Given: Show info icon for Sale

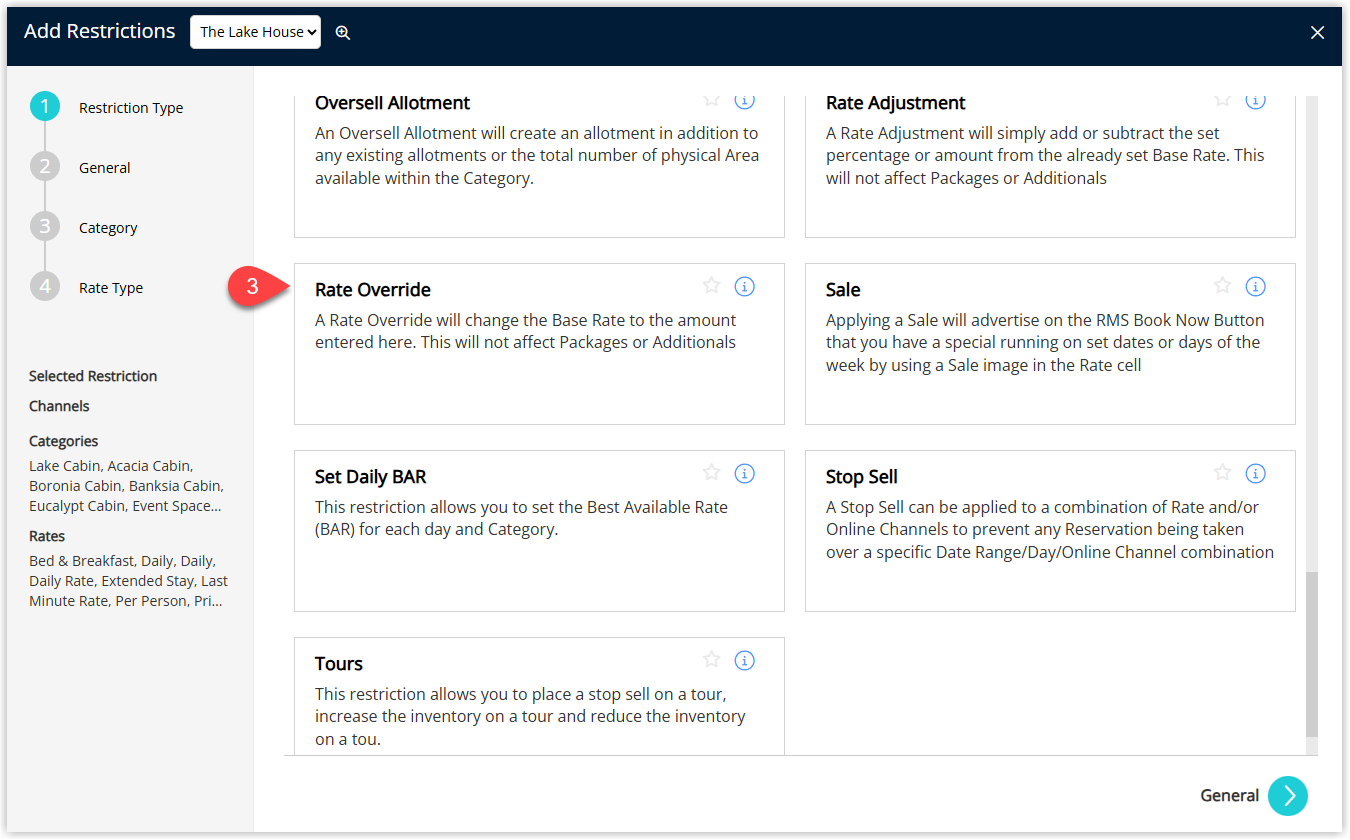Looking at the screenshot, I should [1256, 286].
